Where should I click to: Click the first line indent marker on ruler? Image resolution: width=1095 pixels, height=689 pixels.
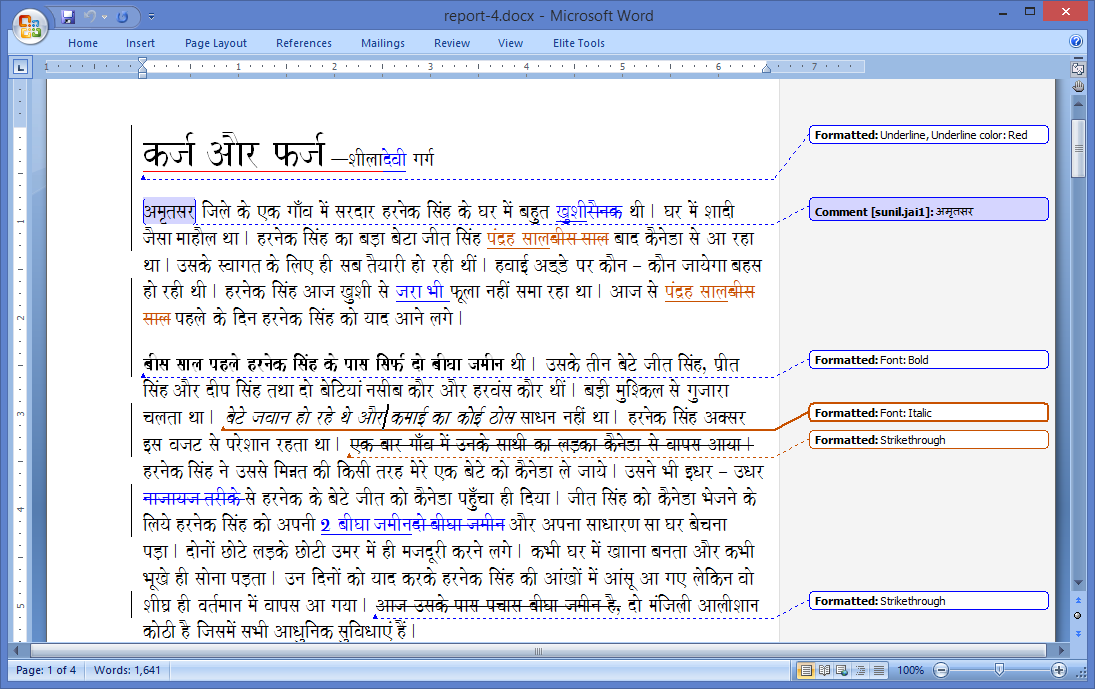point(142,62)
